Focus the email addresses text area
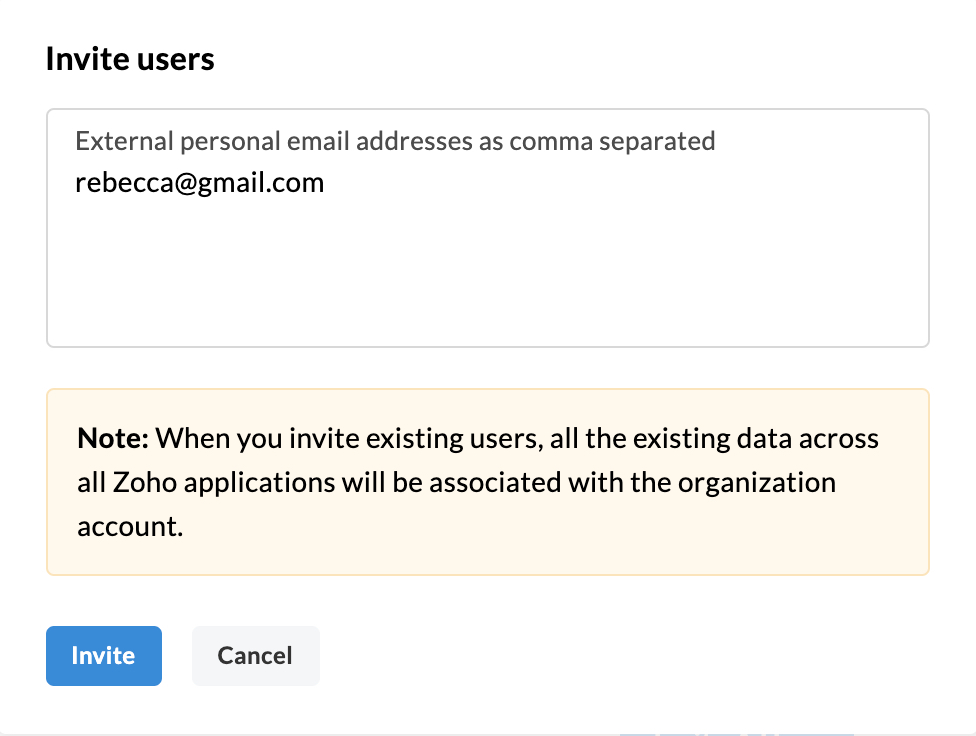The width and height of the screenshot is (976, 736). (x=487, y=228)
